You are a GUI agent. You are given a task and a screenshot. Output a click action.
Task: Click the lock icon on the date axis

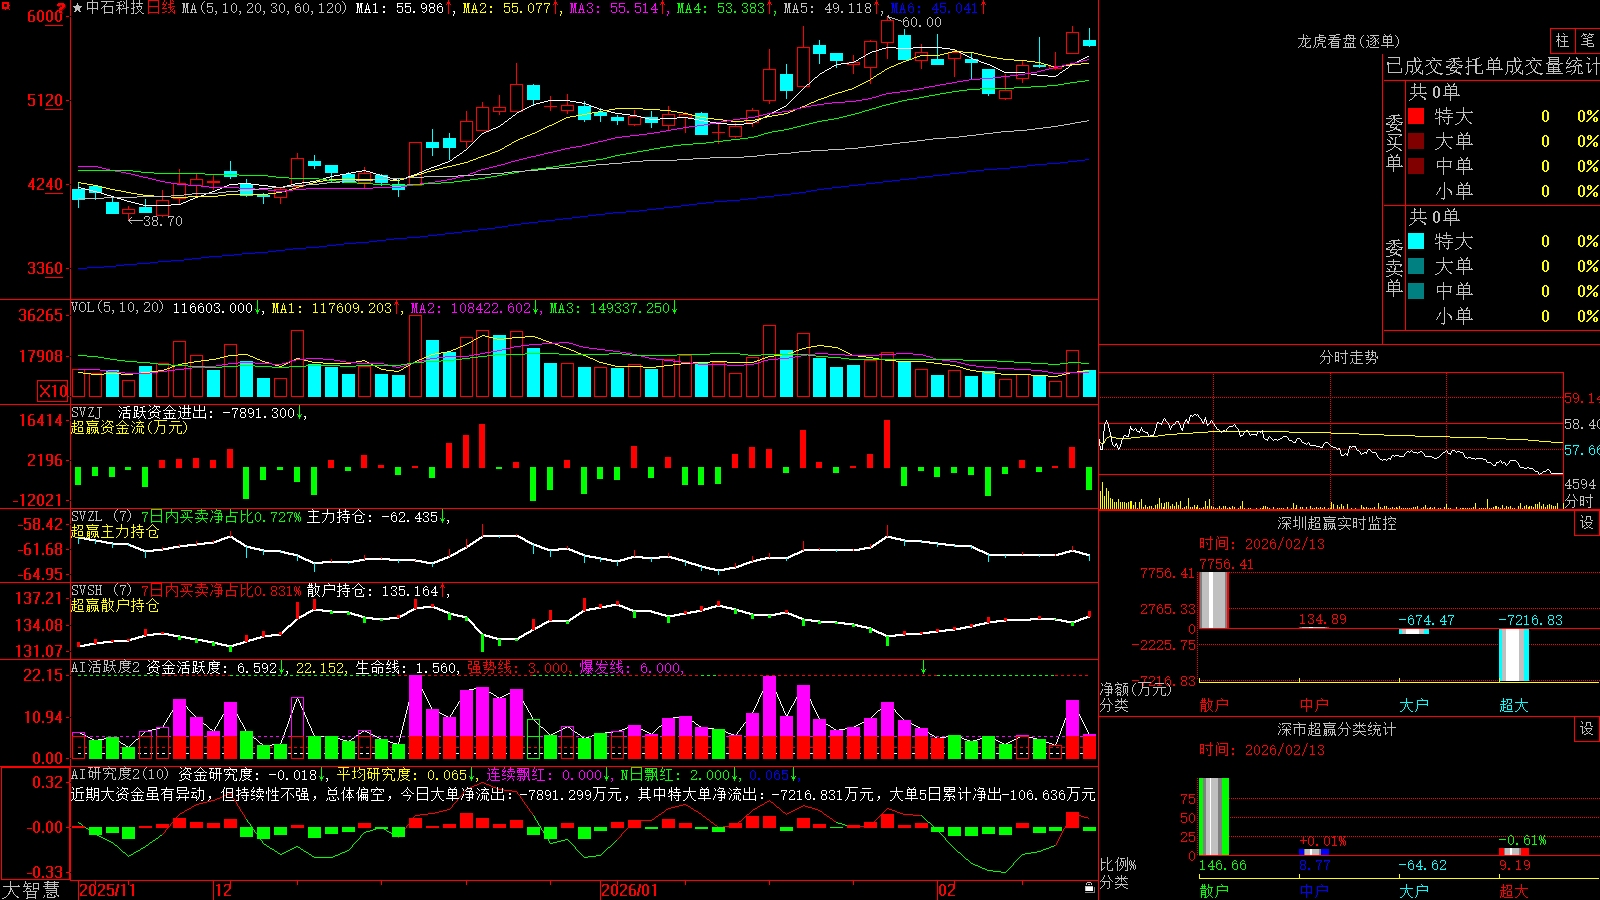click(1089, 888)
